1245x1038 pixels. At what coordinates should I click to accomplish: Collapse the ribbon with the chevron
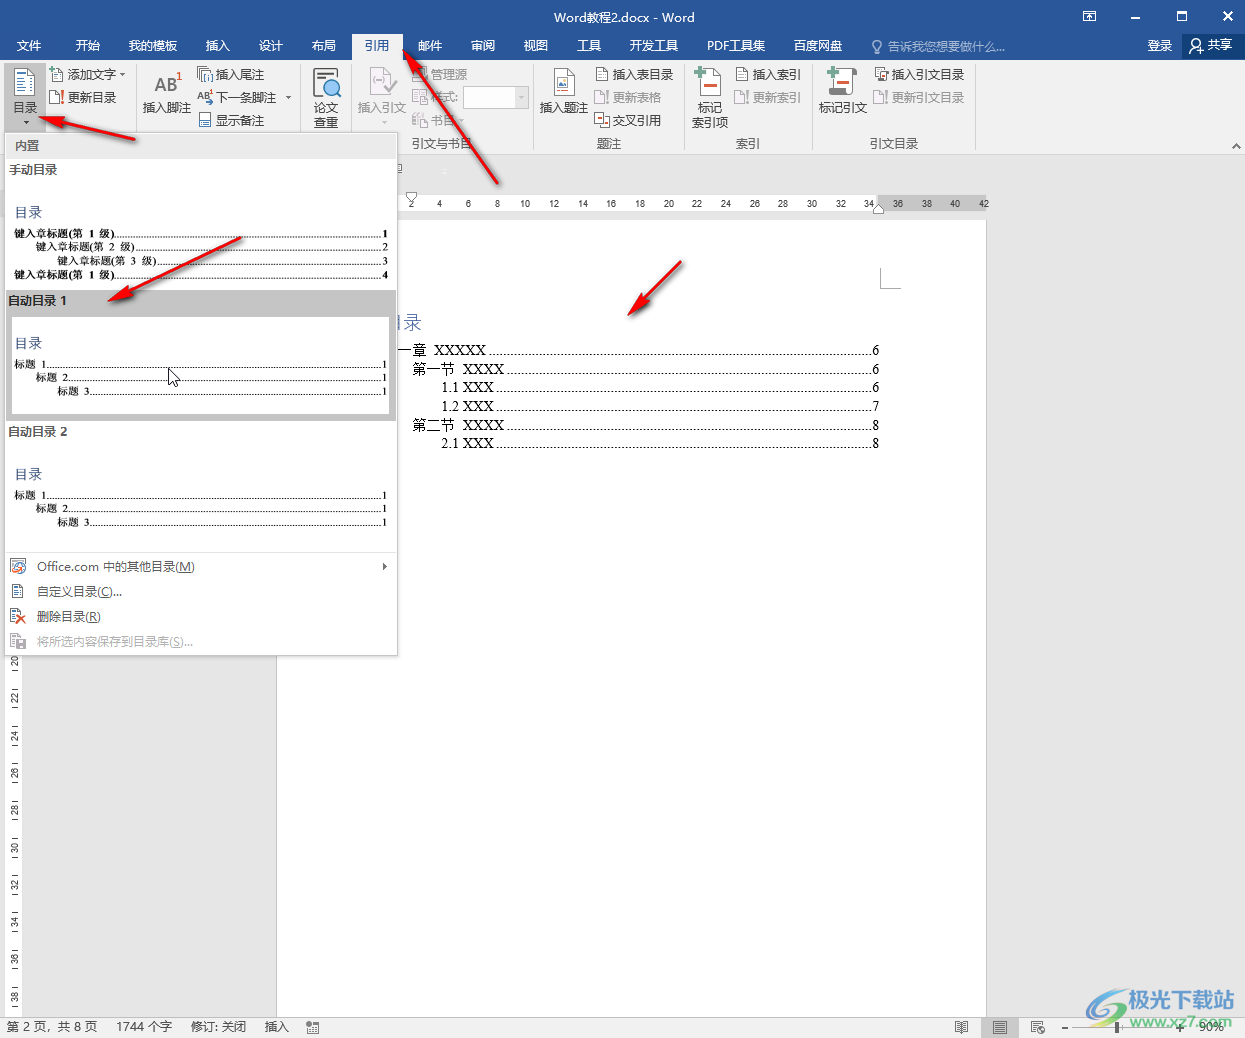(1236, 146)
